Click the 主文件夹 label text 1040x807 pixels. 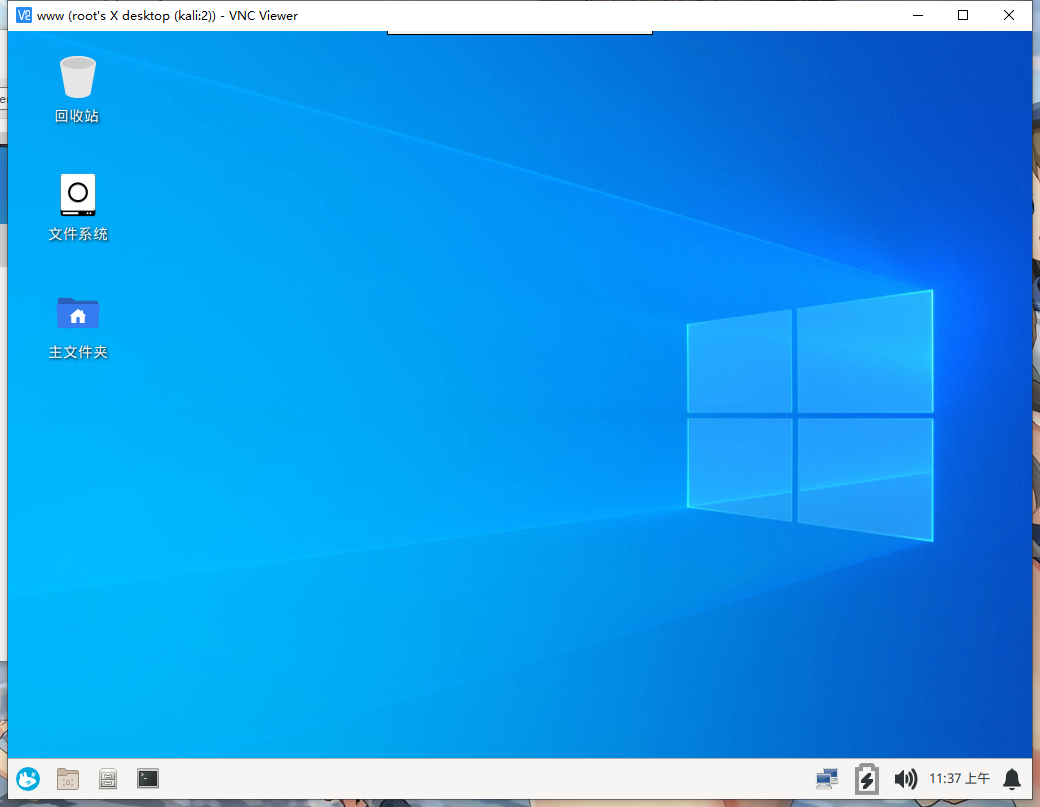78,352
